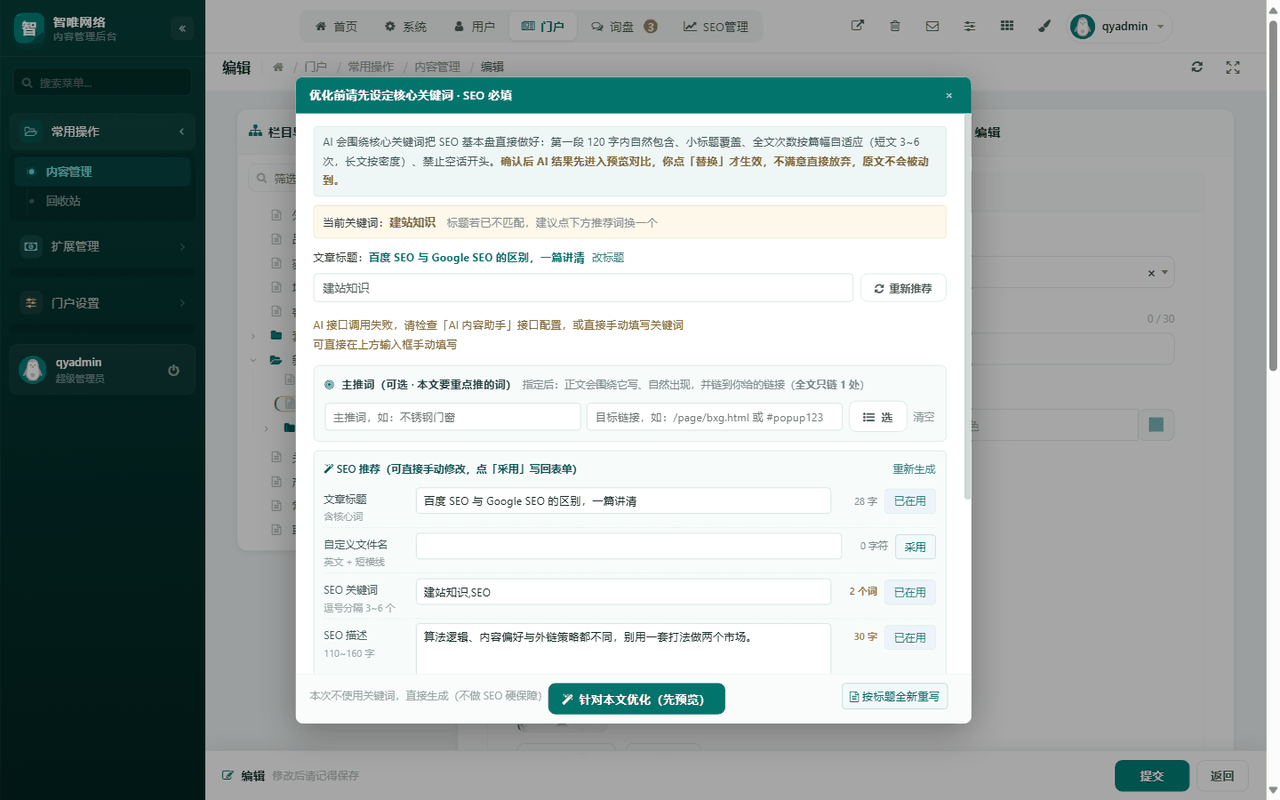Open the select dropdown arrow behind dialog
The height and width of the screenshot is (800, 1280).
tap(1167, 273)
